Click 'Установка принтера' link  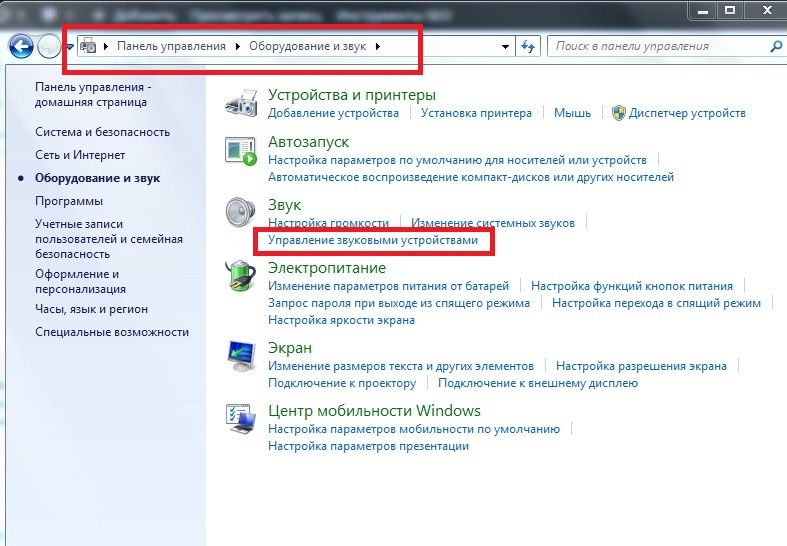(x=476, y=113)
